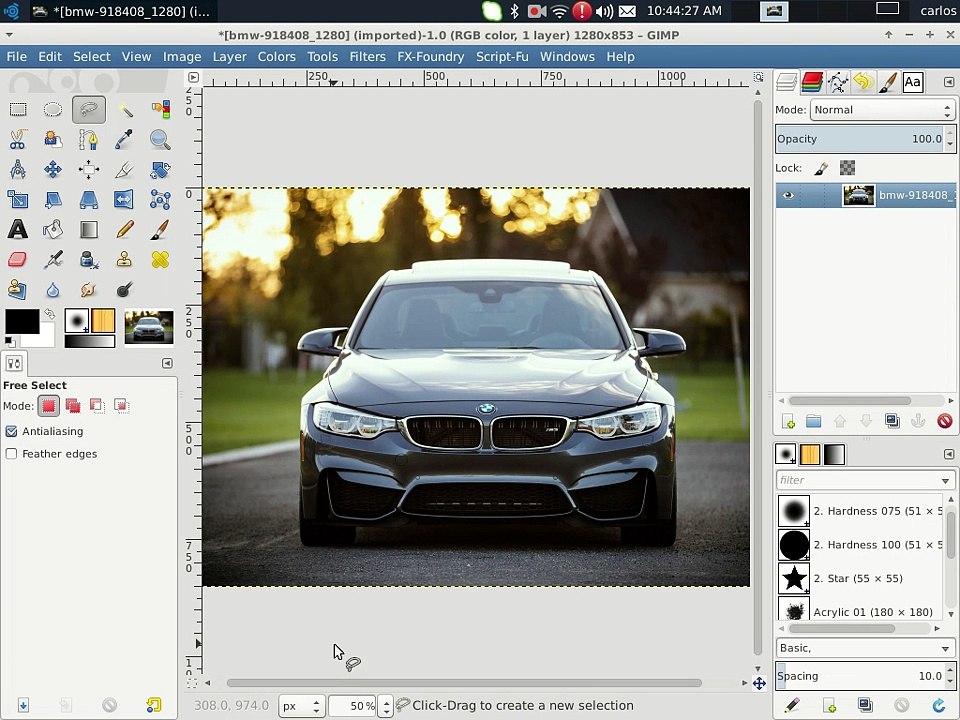Open the layer Mode dropdown set to Normal
The height and width of the screenshot is (720, 960).
[x=882, y=110]
